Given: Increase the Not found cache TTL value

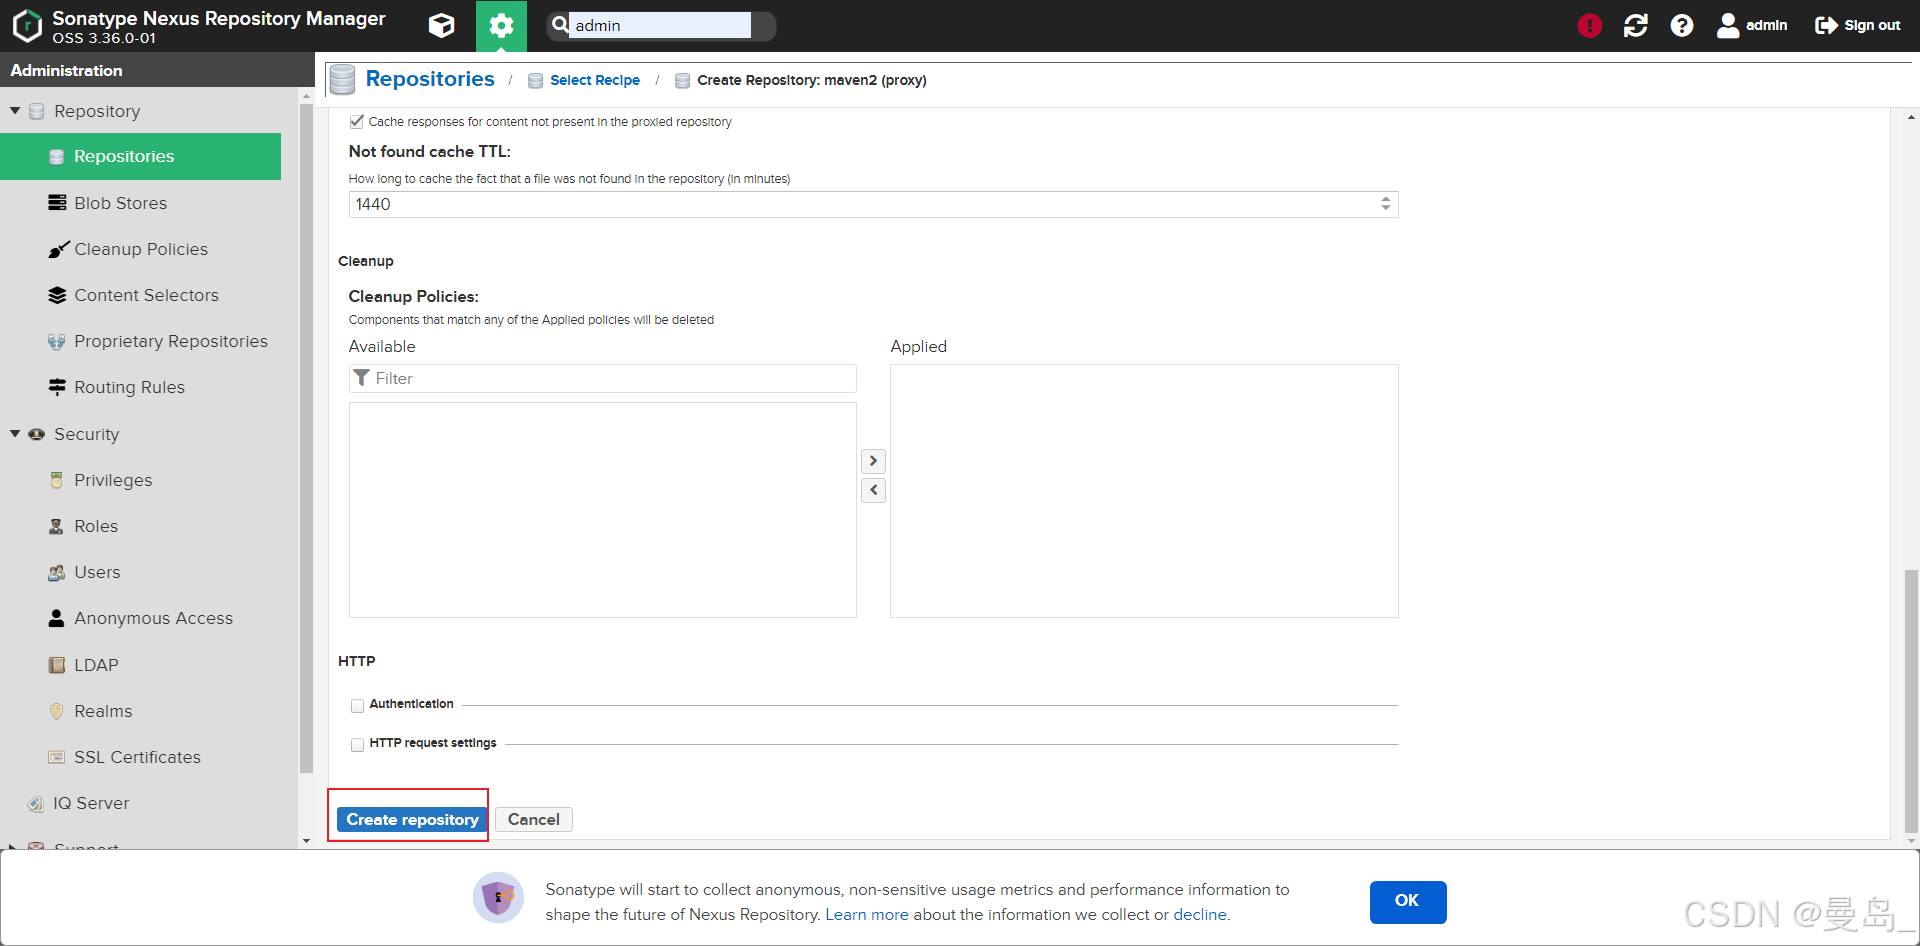Looking at the screenshot, I should click(x=1385, y=199).
